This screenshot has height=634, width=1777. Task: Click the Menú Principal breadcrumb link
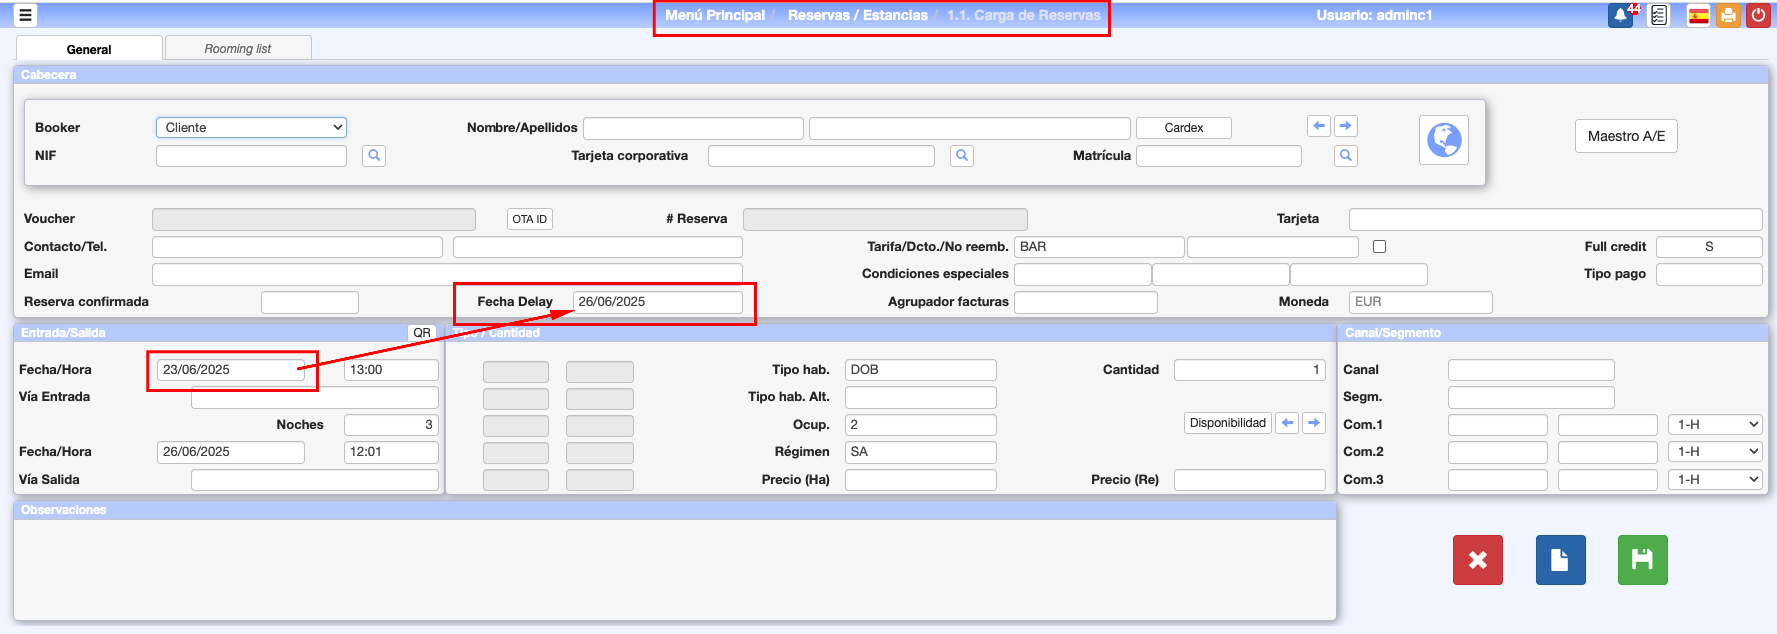(x=715, y=16)
